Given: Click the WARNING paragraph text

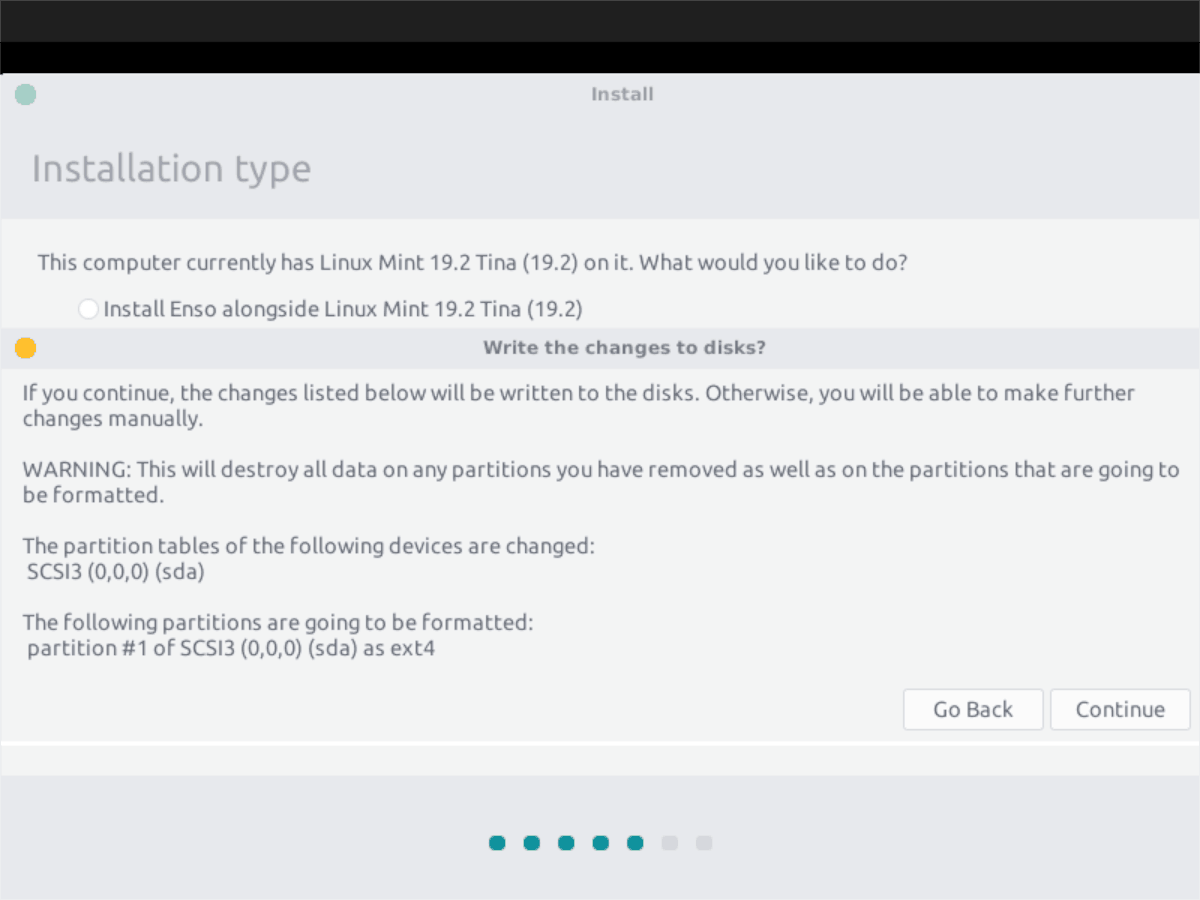Looking at the screenshot, I should (600, 481).
